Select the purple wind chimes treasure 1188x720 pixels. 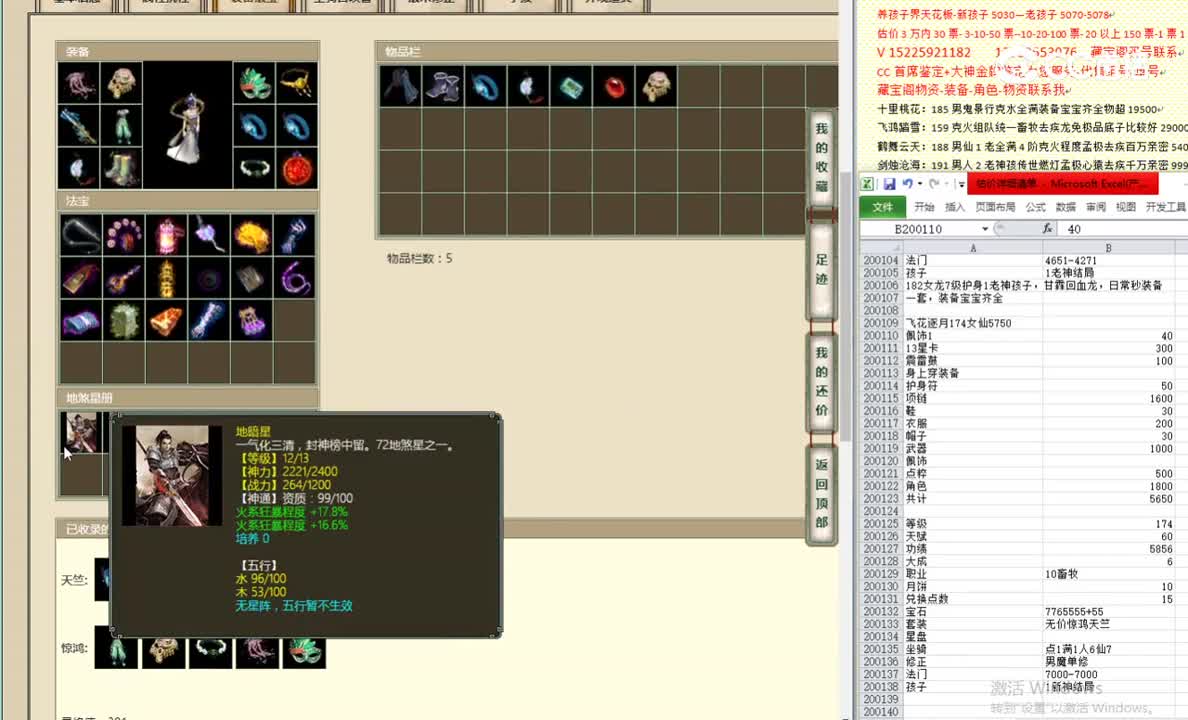(252, 321)
